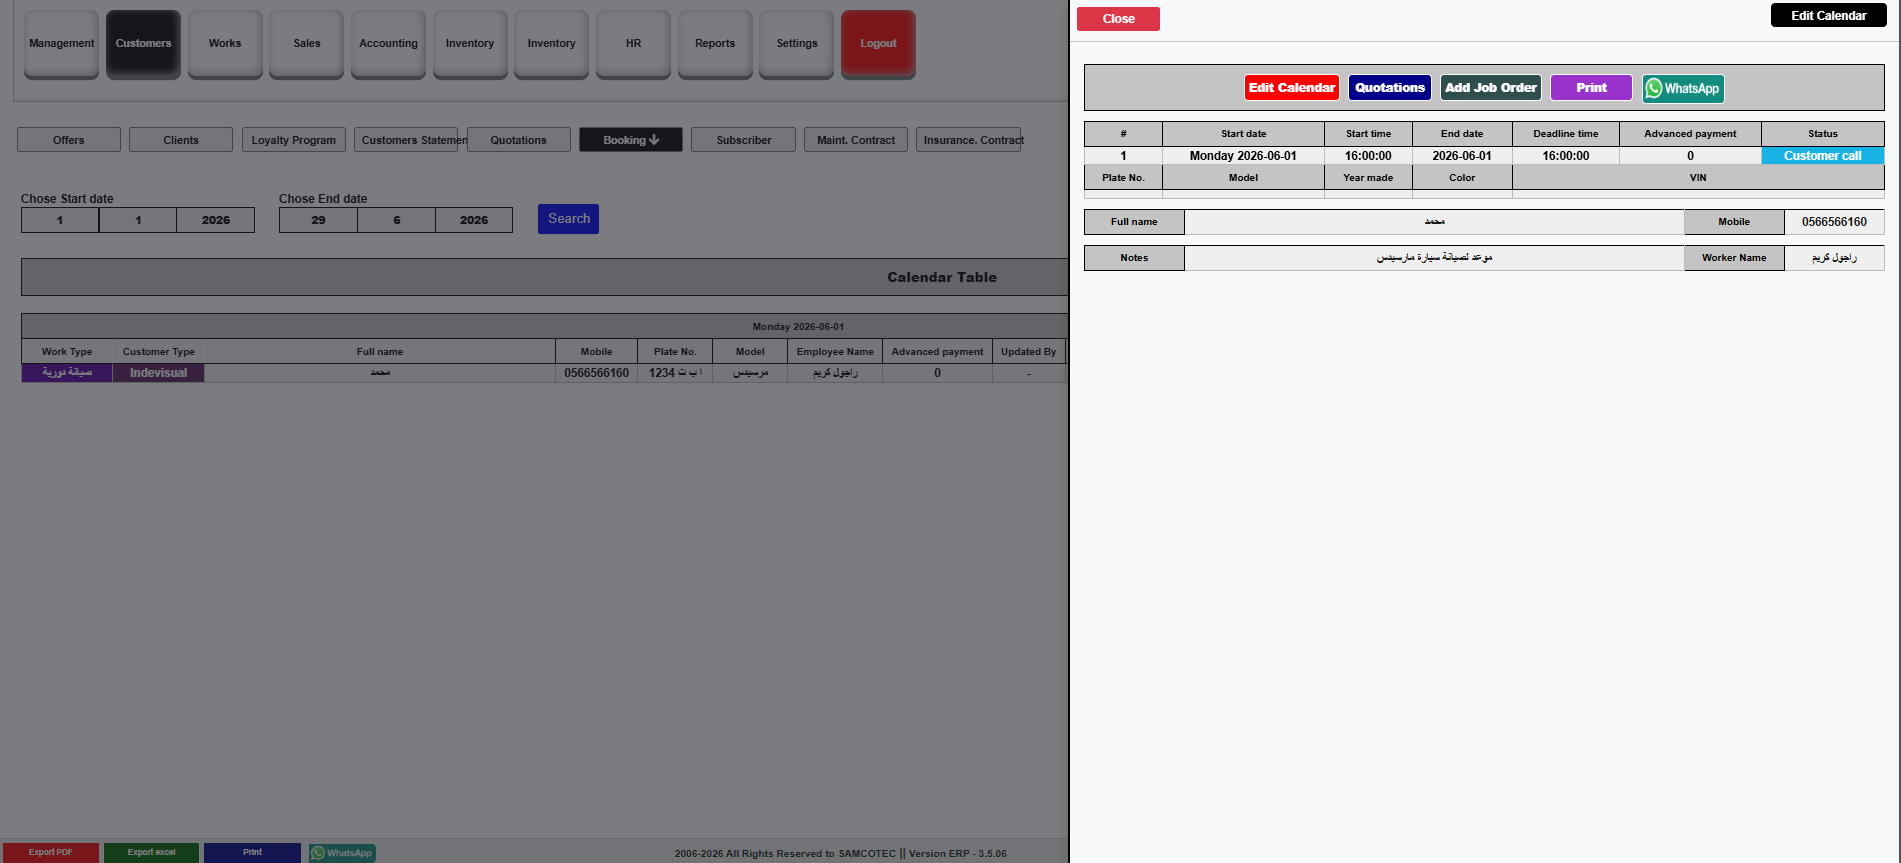Switch to the Offers tab
1901x863 pixels.
[69, 140]
